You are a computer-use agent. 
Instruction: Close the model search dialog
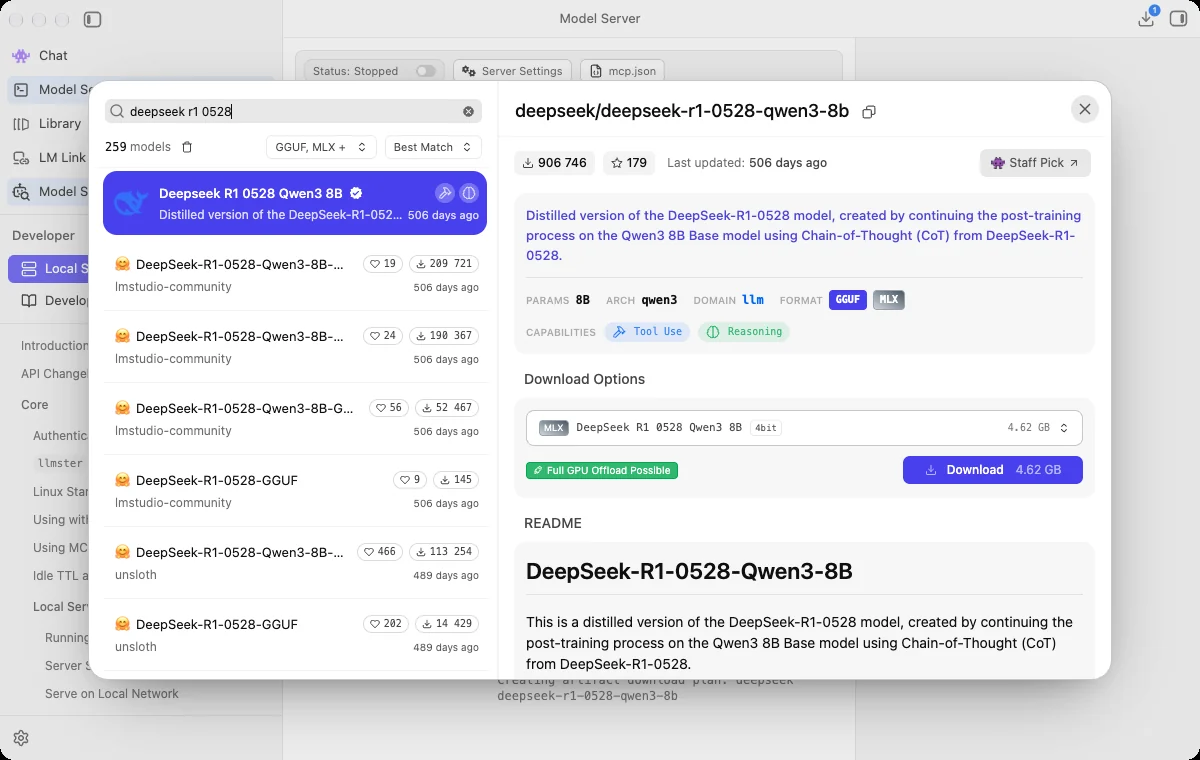pyautogui.click(x=1084, y=110)
